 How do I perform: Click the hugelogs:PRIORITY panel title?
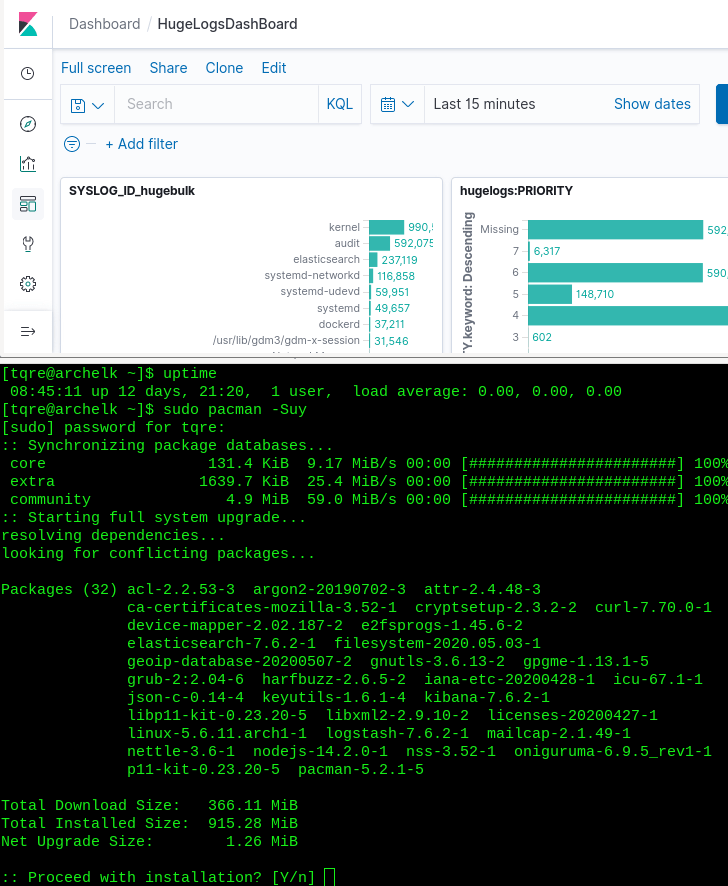coord(516,191)
